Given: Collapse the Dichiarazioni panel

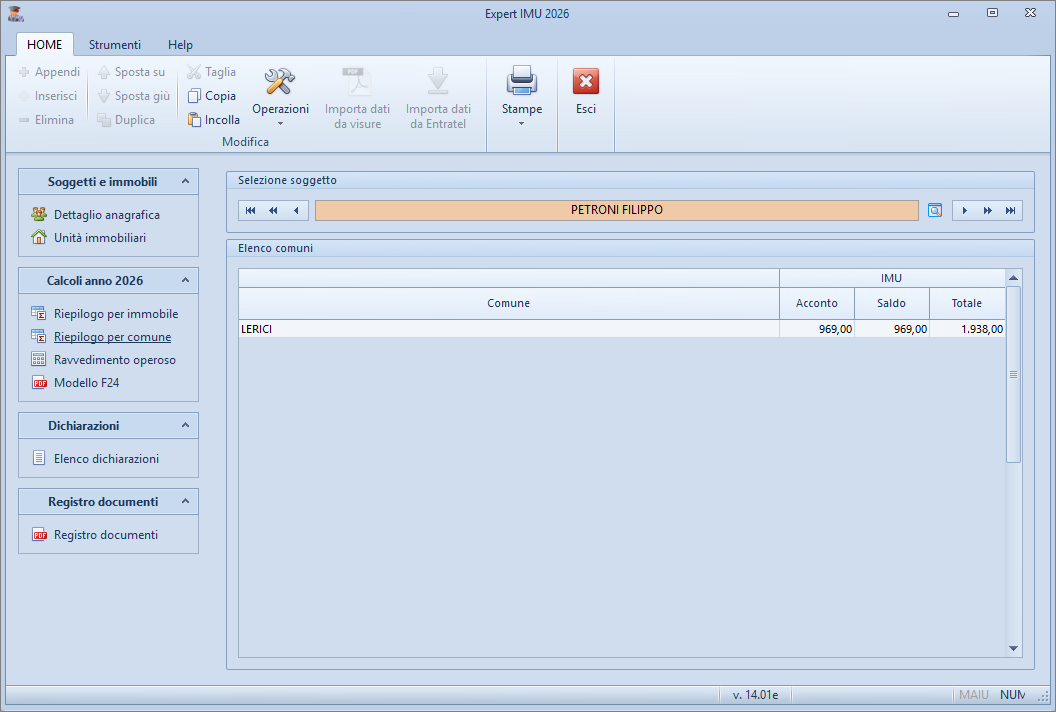Looking at the screenshot, I should point(184,426).
